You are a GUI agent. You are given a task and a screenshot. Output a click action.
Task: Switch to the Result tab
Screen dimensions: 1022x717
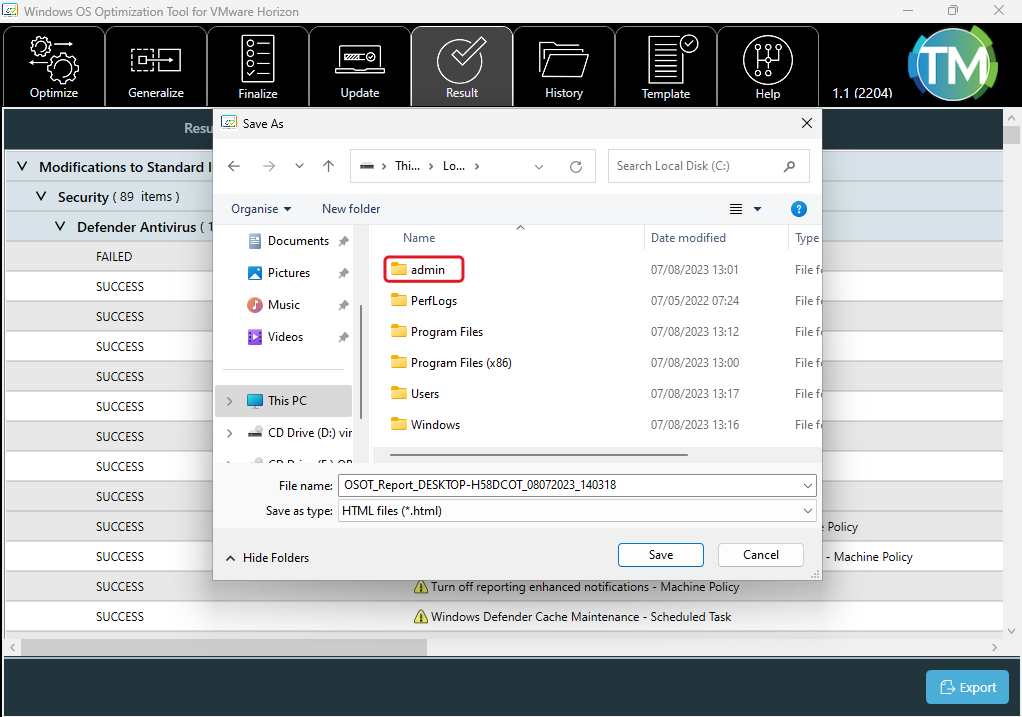click(462, 67)
